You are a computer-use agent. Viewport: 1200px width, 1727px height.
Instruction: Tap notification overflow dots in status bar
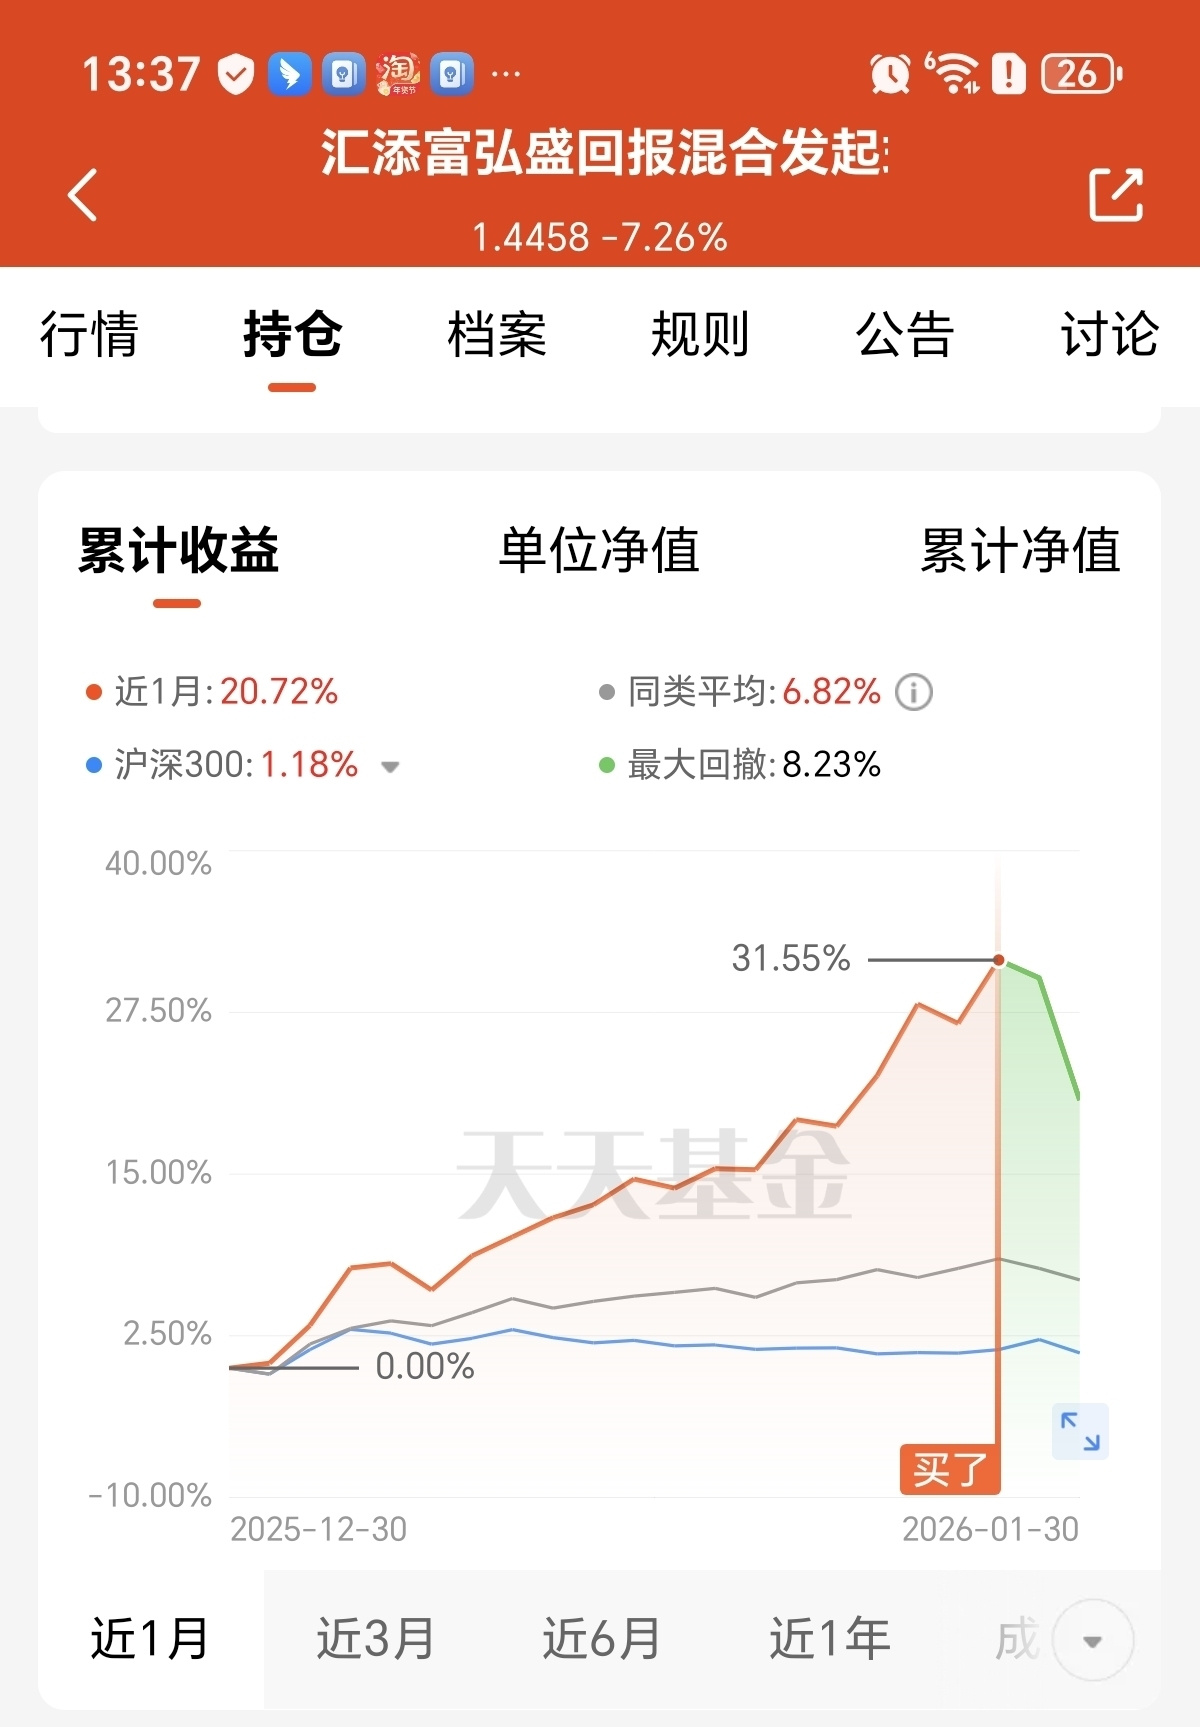tap(506, 74)
